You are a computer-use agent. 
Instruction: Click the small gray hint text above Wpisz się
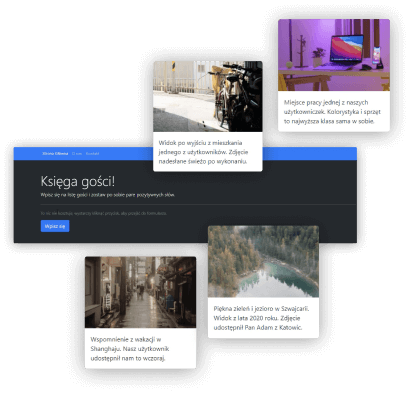pyautogui.click(x=104, y=213)
